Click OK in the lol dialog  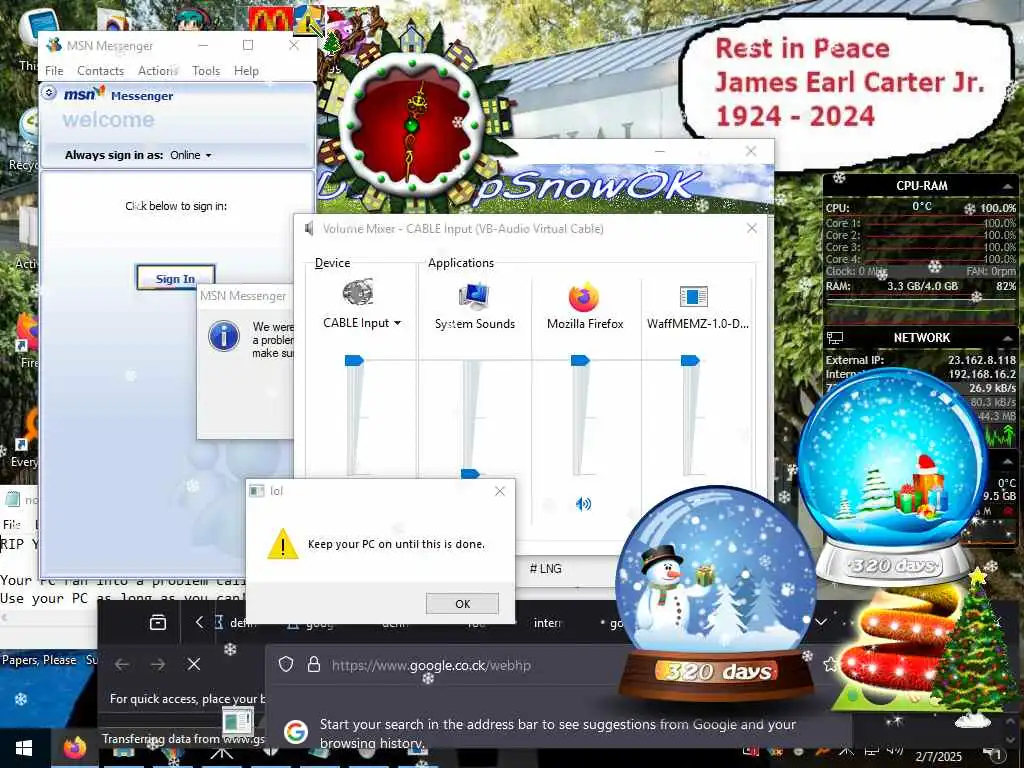point(462,603)
